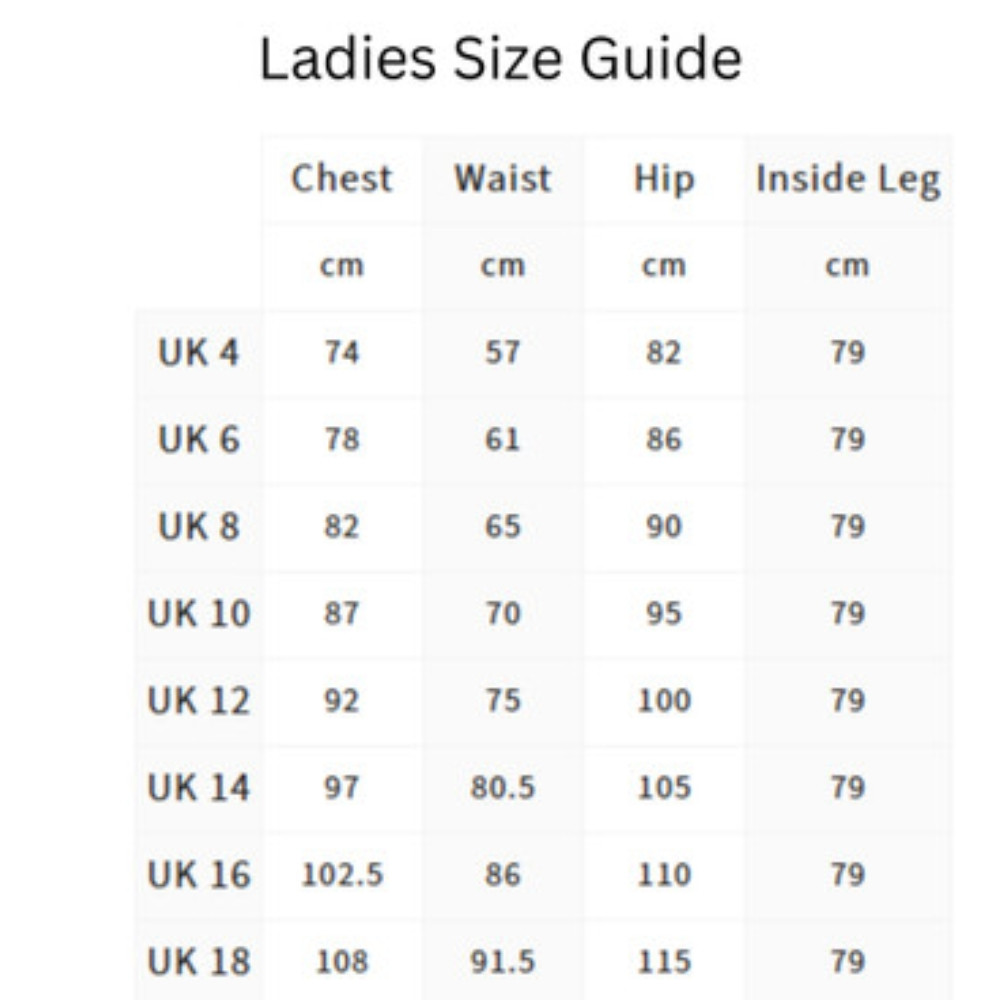This screenshot has height=1000, width=1000.
Task: Click the UK 10 row label
Action: 198,613
